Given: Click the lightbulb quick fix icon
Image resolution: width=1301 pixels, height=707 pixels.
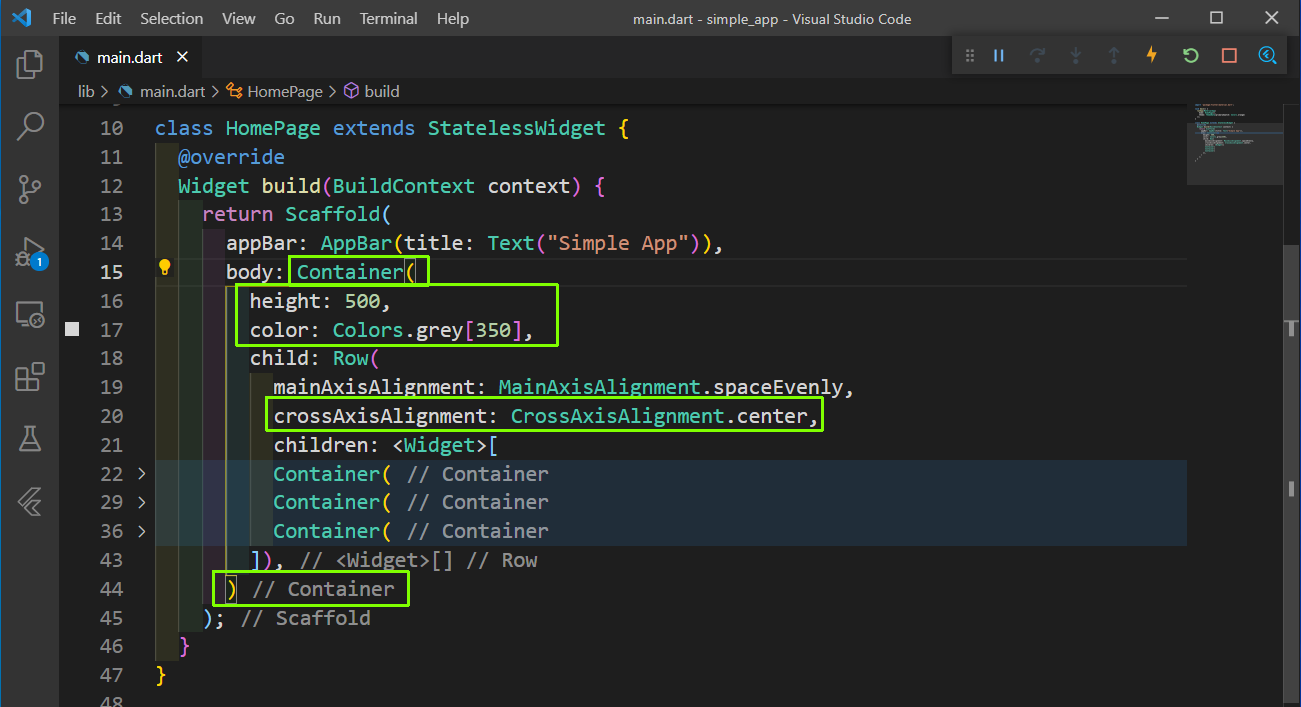Looking at the screenshot, I should tap(165, 267).
